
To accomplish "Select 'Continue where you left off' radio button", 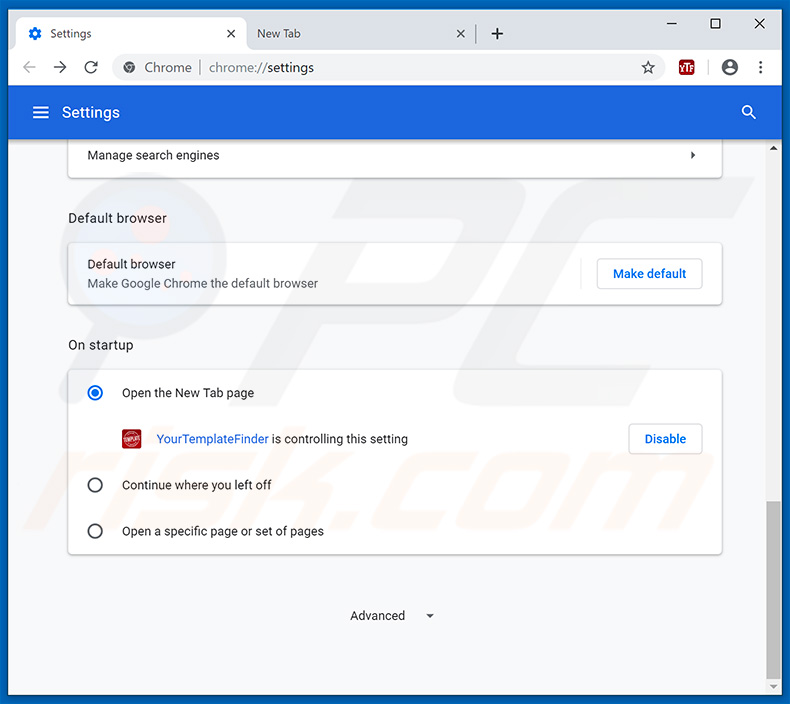I will pyautogui.click(x=95, y=485).
